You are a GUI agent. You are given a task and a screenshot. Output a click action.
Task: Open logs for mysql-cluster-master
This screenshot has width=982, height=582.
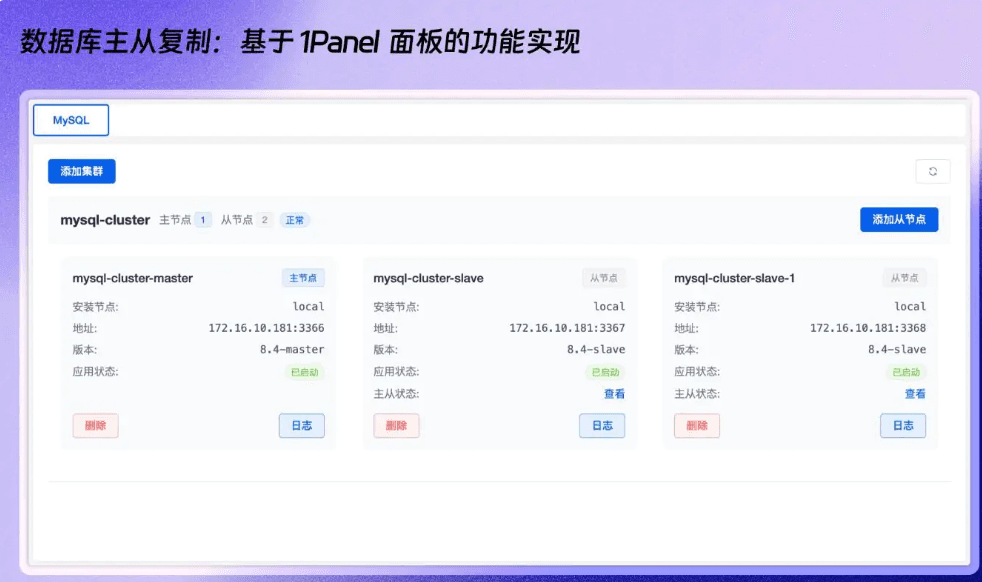pyautogui.click(x=301, y=426)
